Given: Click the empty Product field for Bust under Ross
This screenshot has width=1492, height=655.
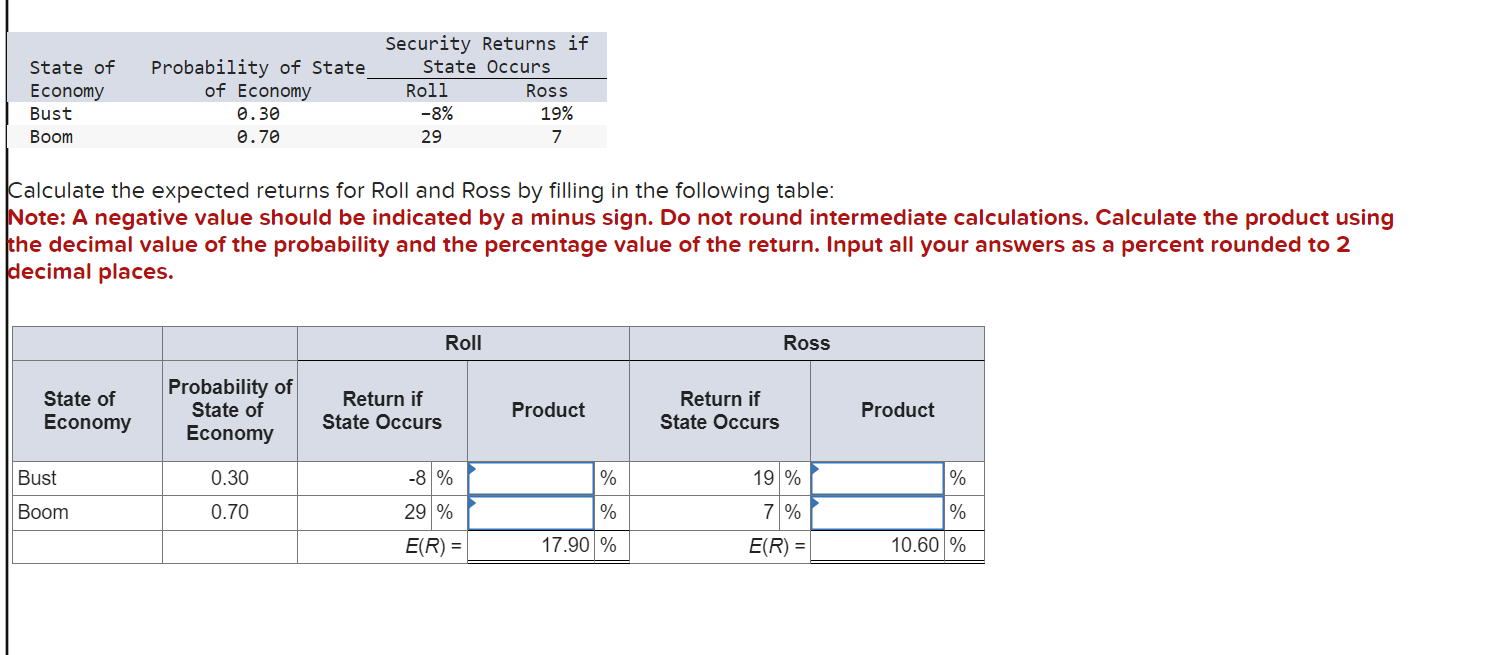Looking at the screenshot, I should point(877,478).
